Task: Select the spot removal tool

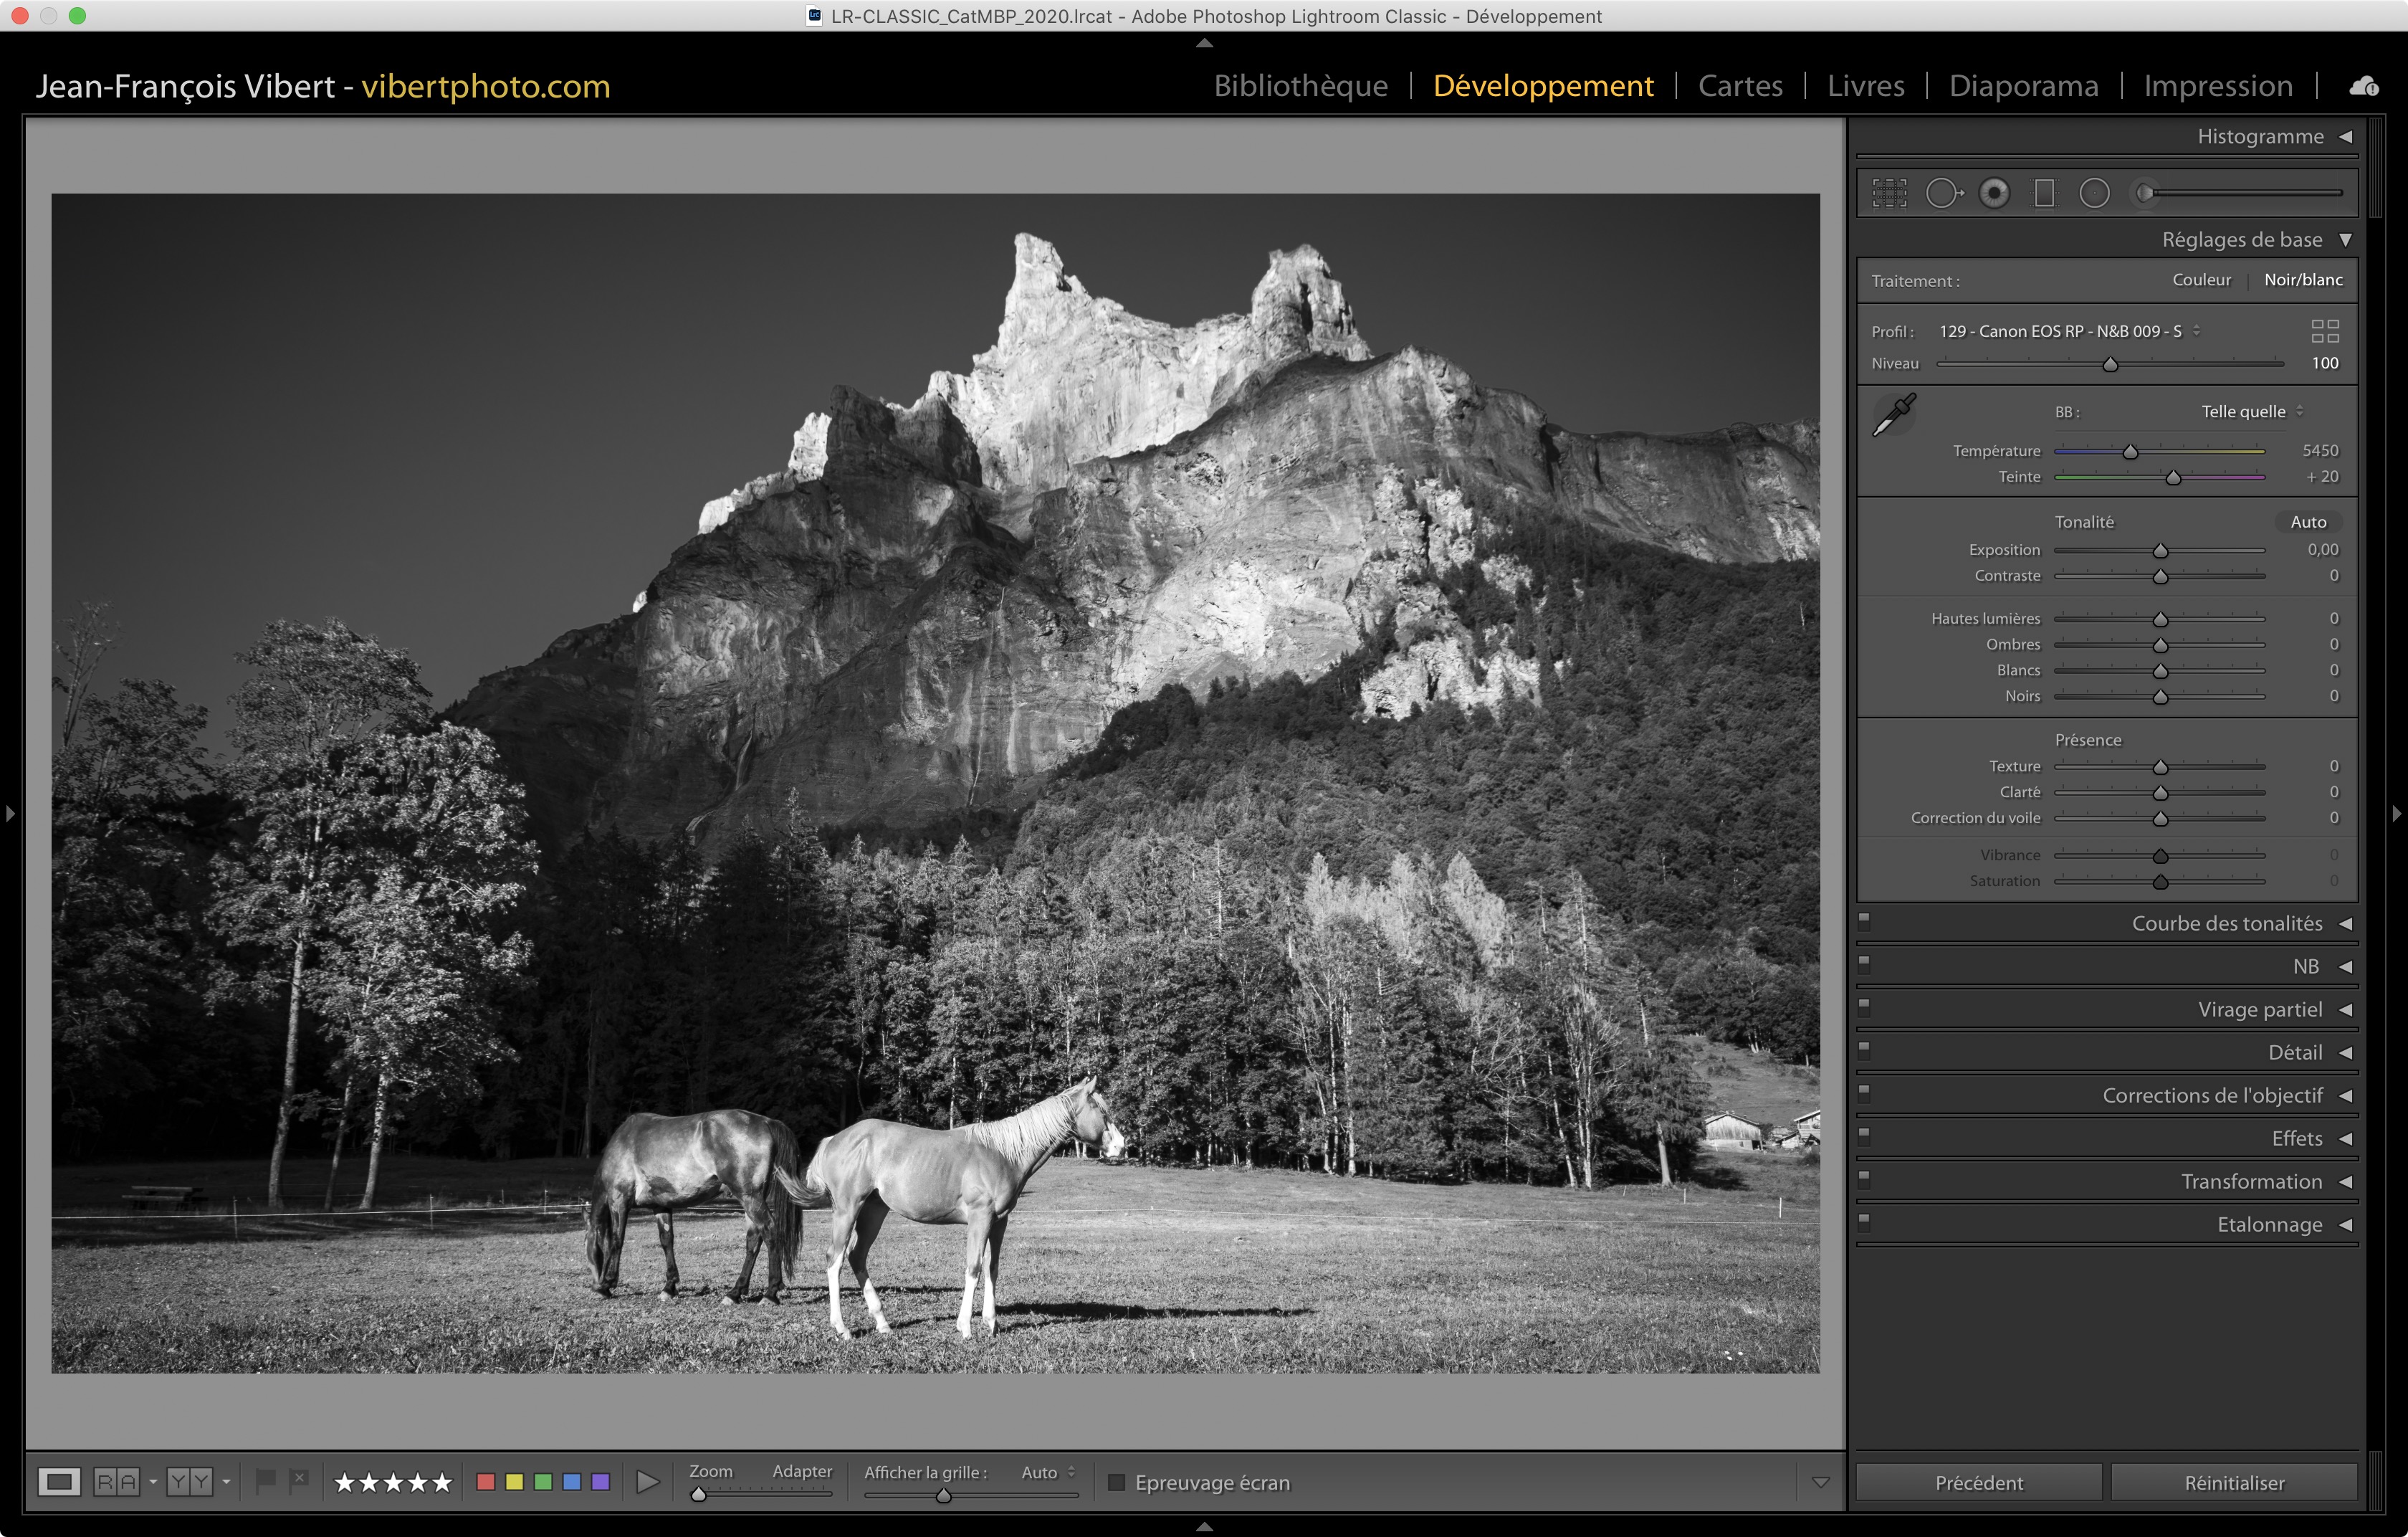Action: pos(1943,193)
